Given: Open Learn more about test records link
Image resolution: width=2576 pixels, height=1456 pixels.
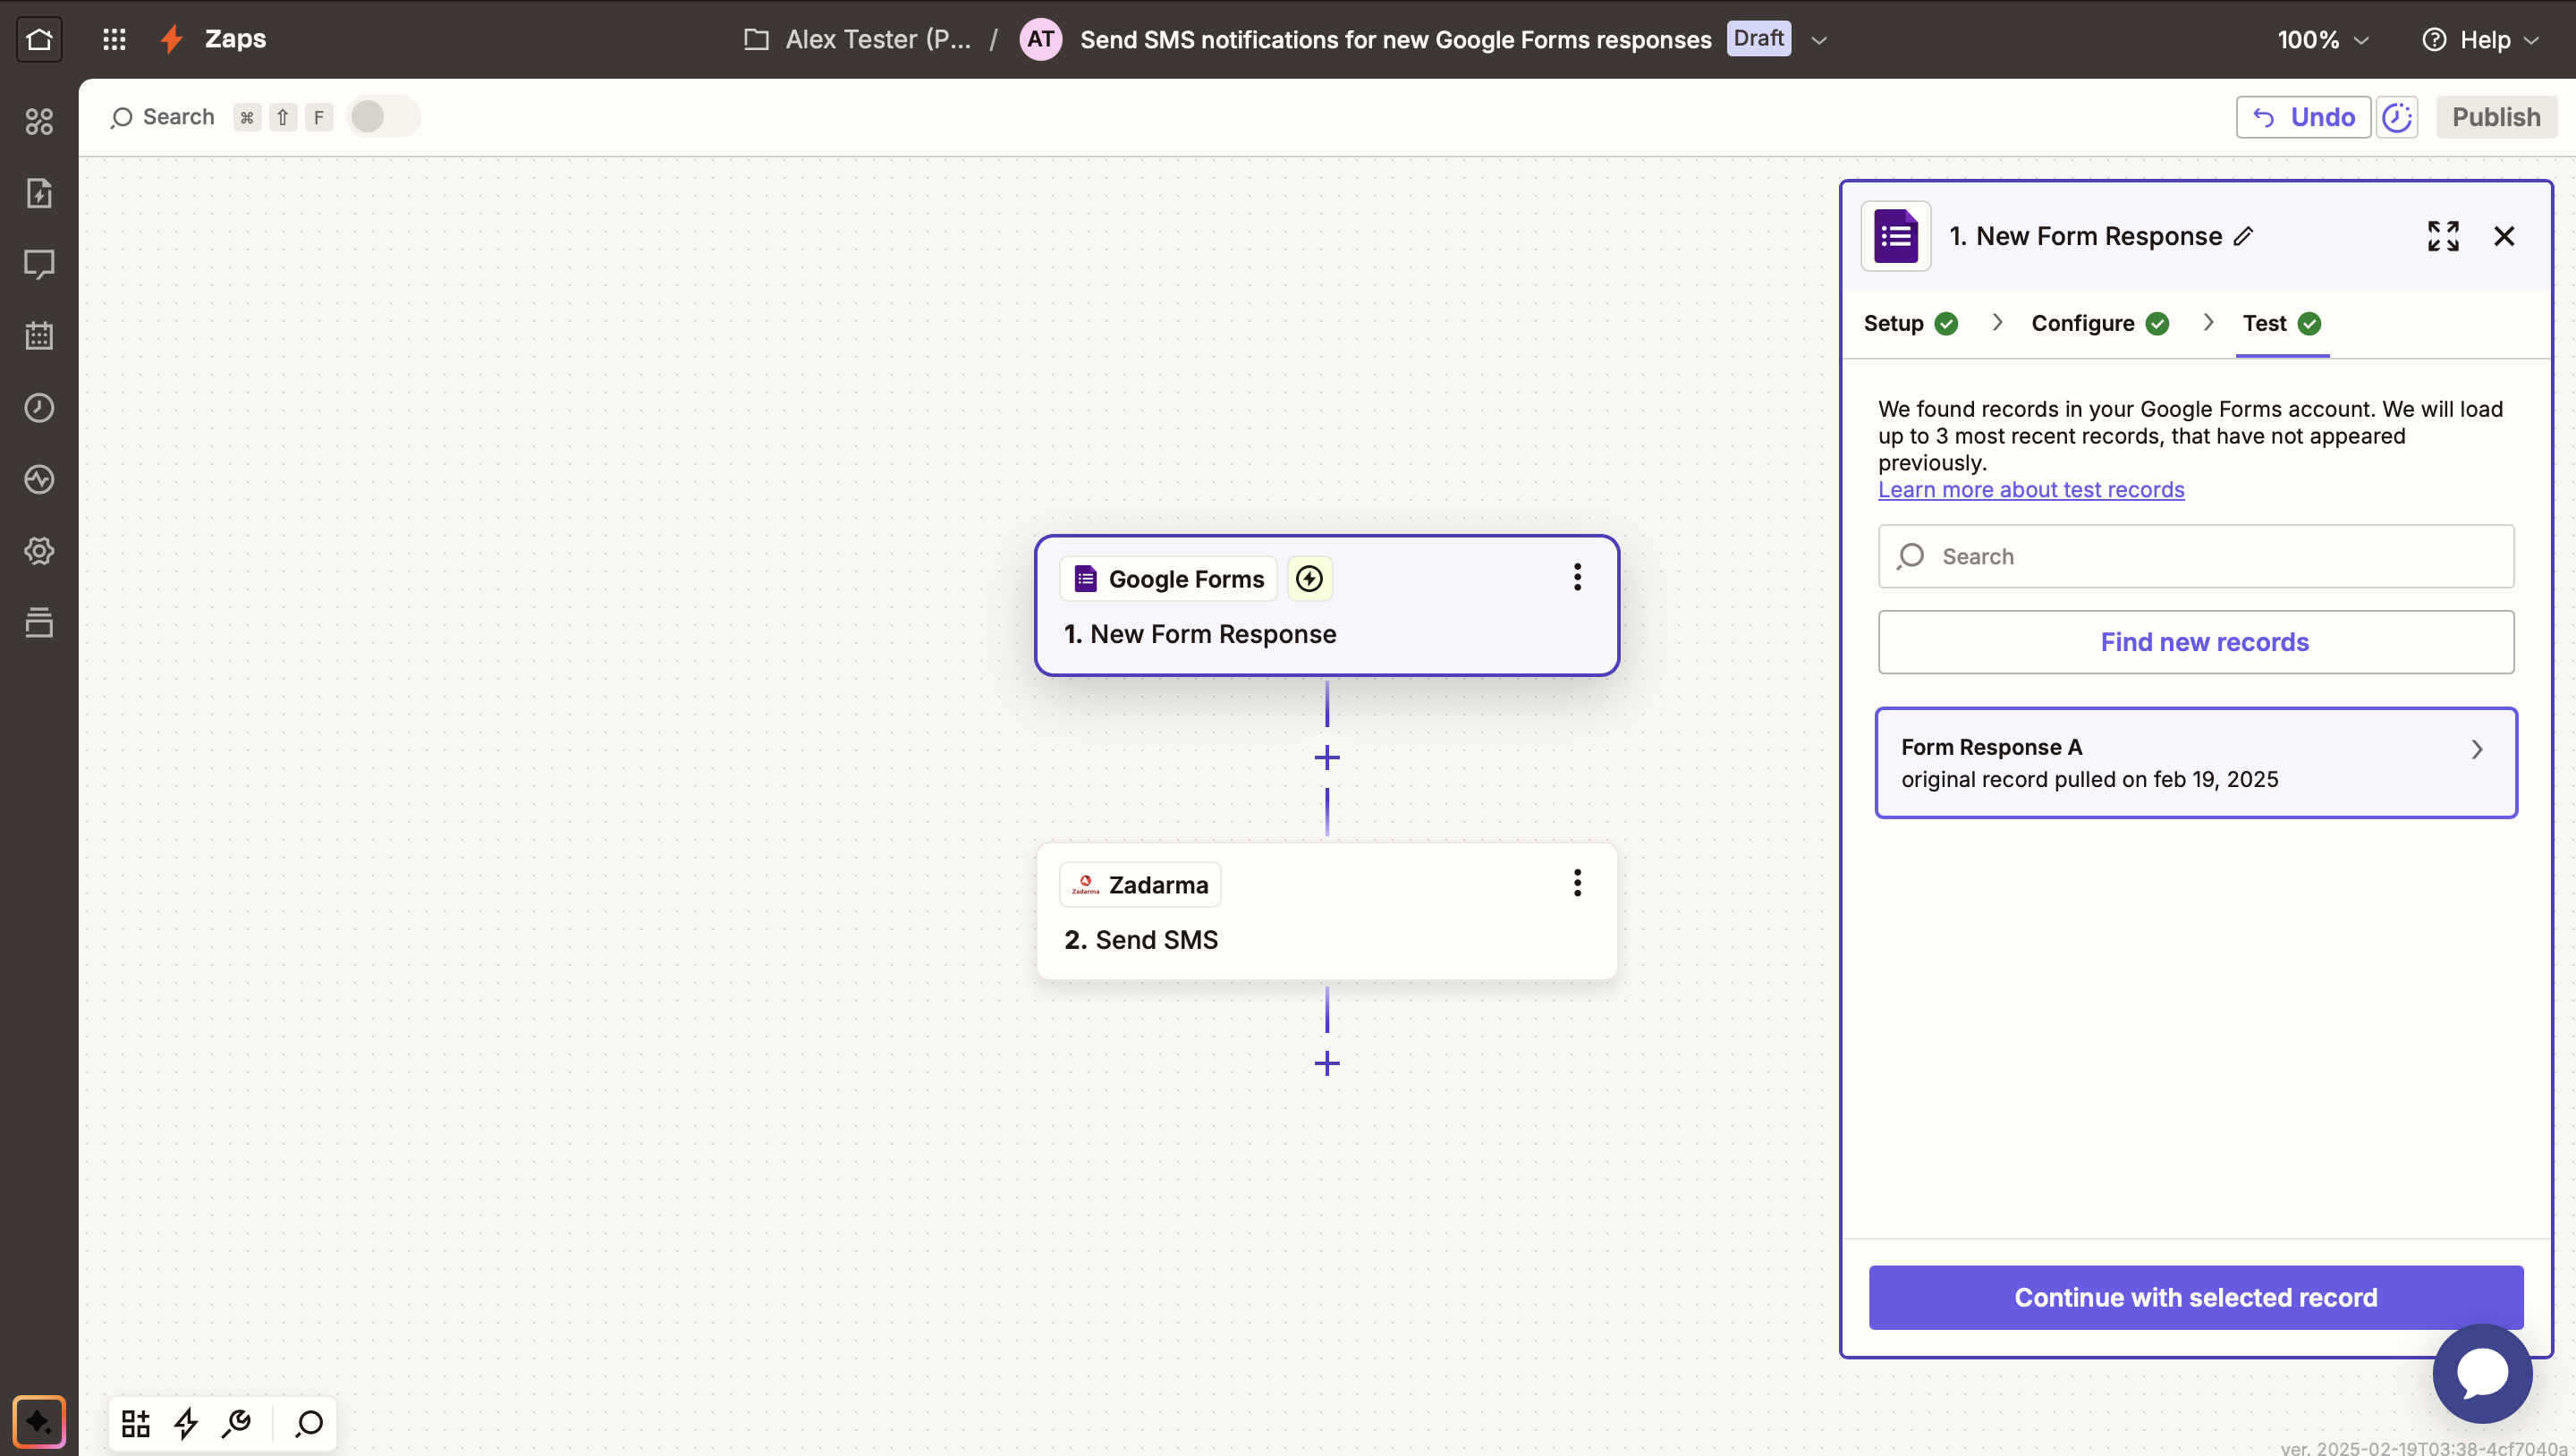Looking at the screenshot, I should (x=2030, y=490).
